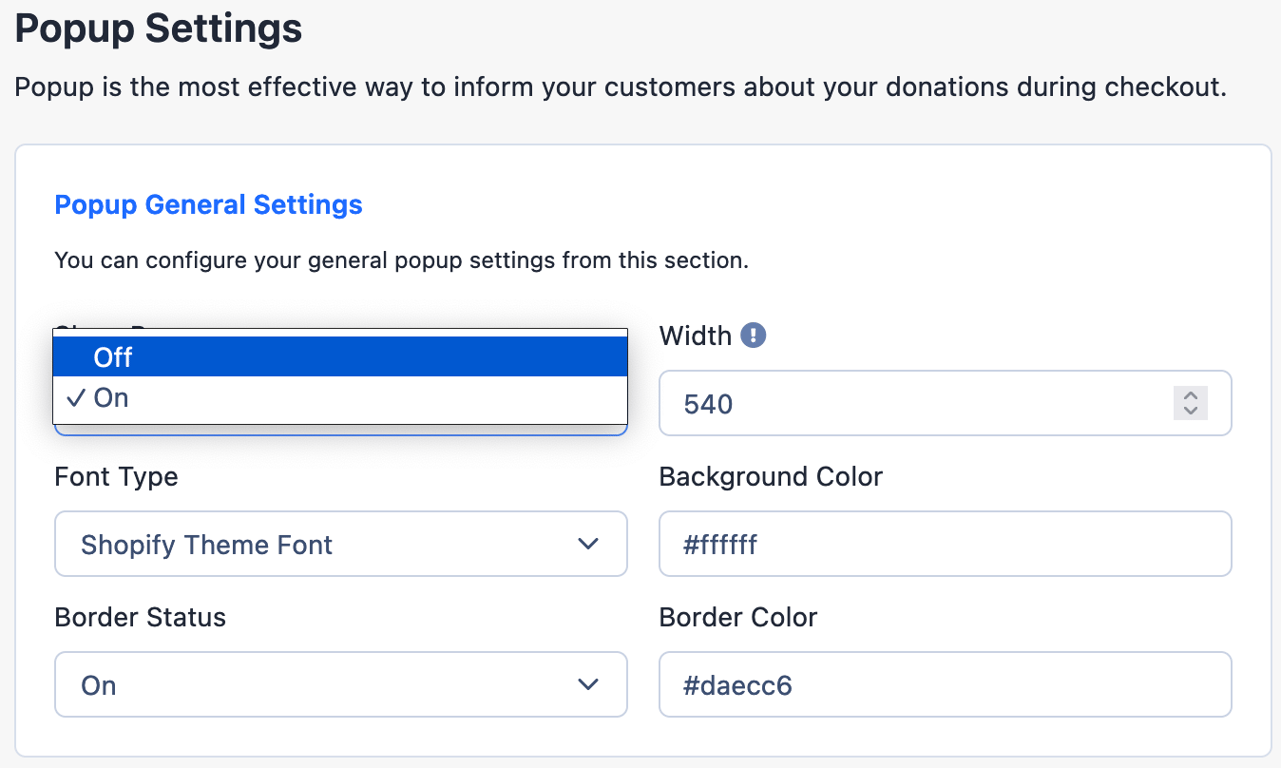Increase the Width value with the up arrow
Image resolution: width=1281 pixels, height=768 pixels.
pyautogui.click(x=1190, y=395)
